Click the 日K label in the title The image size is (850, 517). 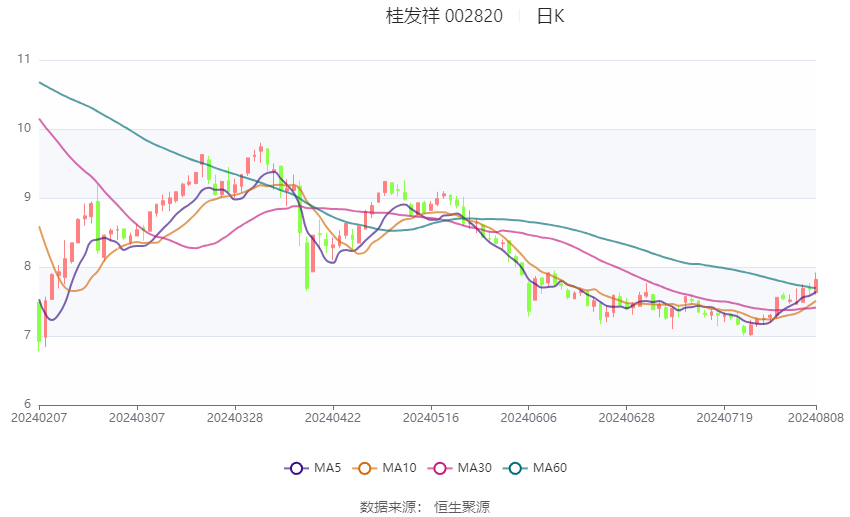[550, 16]
